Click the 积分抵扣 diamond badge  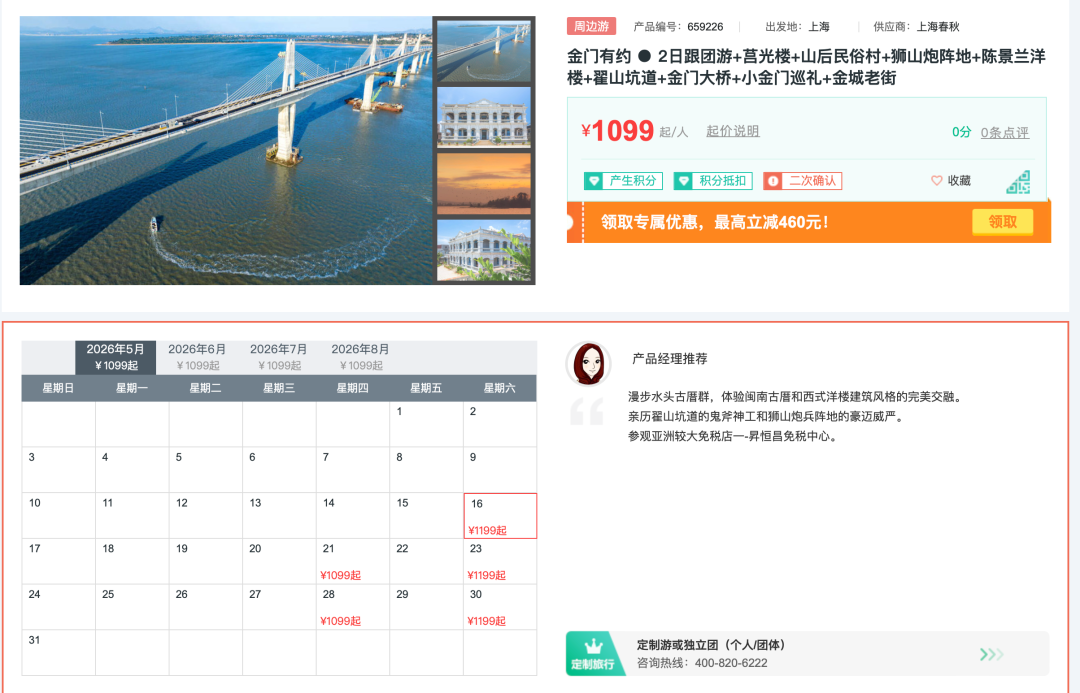(713, 180)
